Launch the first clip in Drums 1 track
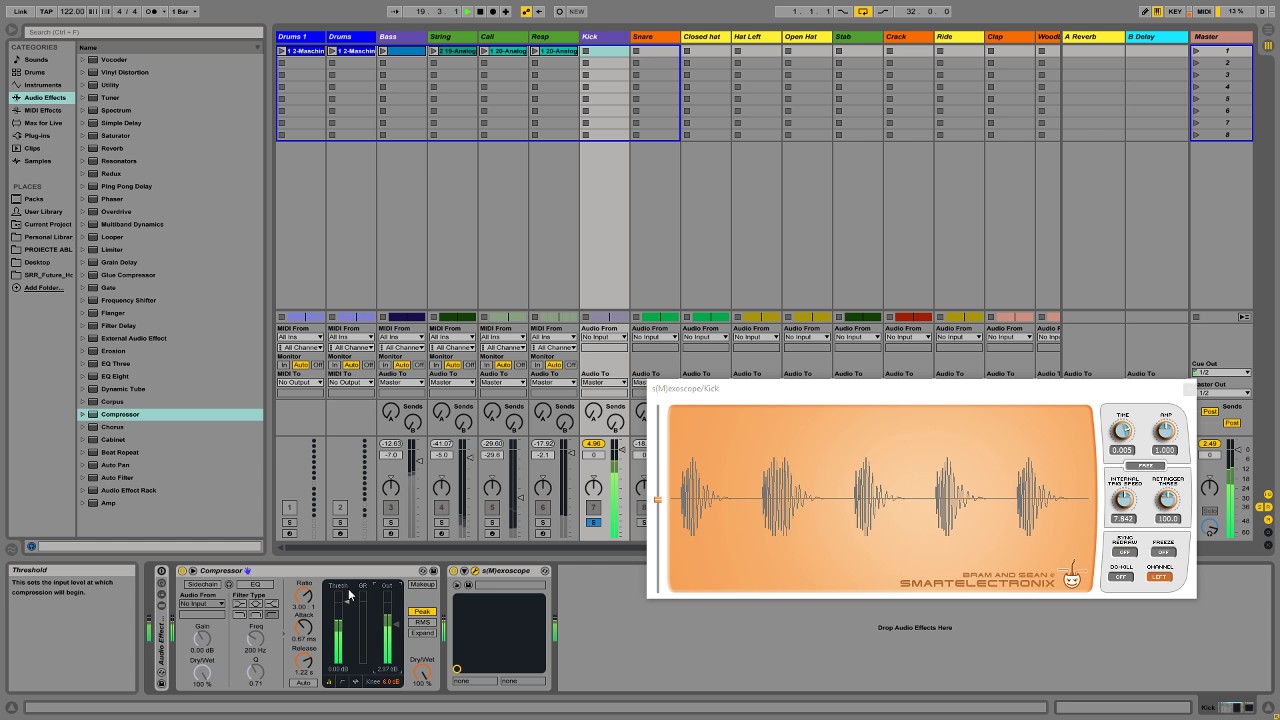This screenshot has width=1280, height=720. coord(282,51)
